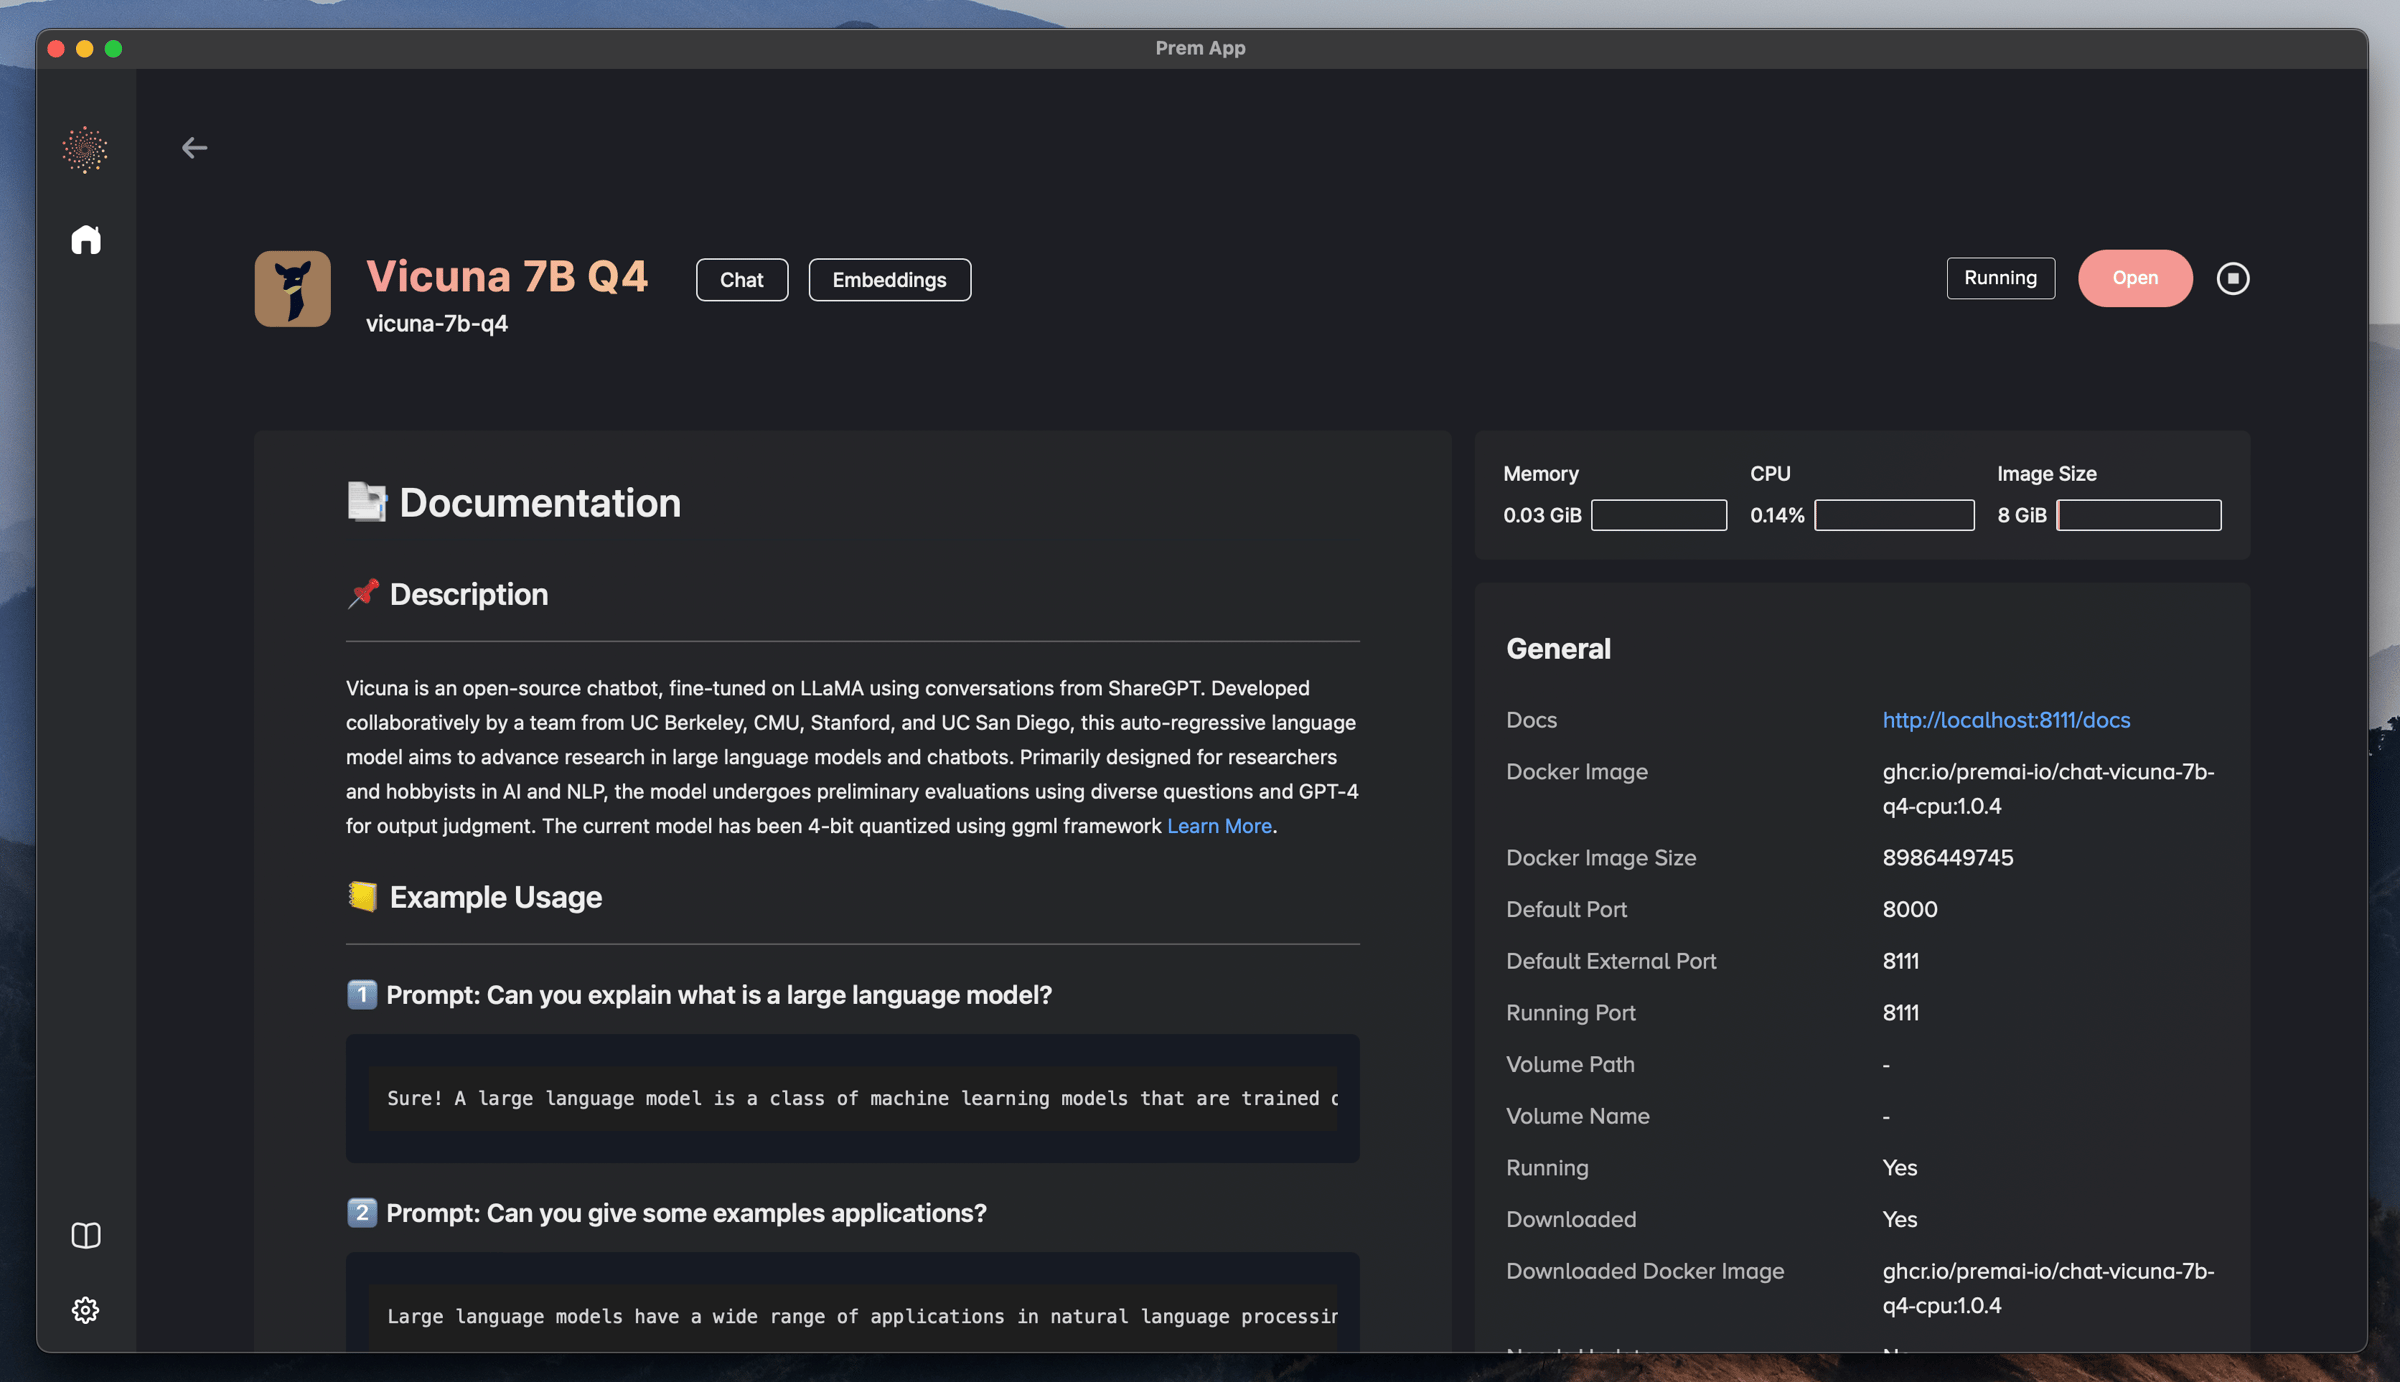Select the vicuna-7b-q4 identifier text
This screenshot has height=1382, width=2400.
coord(437,323)
